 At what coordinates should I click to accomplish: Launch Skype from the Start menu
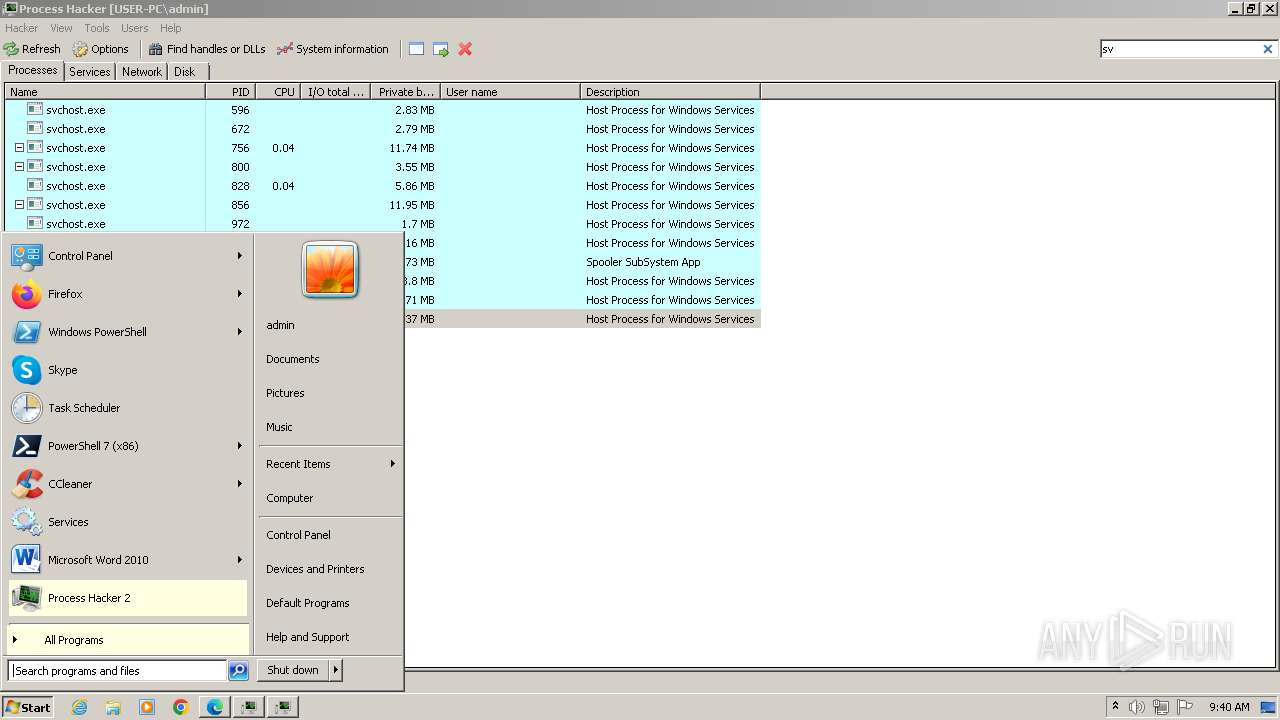coord(127,370)
